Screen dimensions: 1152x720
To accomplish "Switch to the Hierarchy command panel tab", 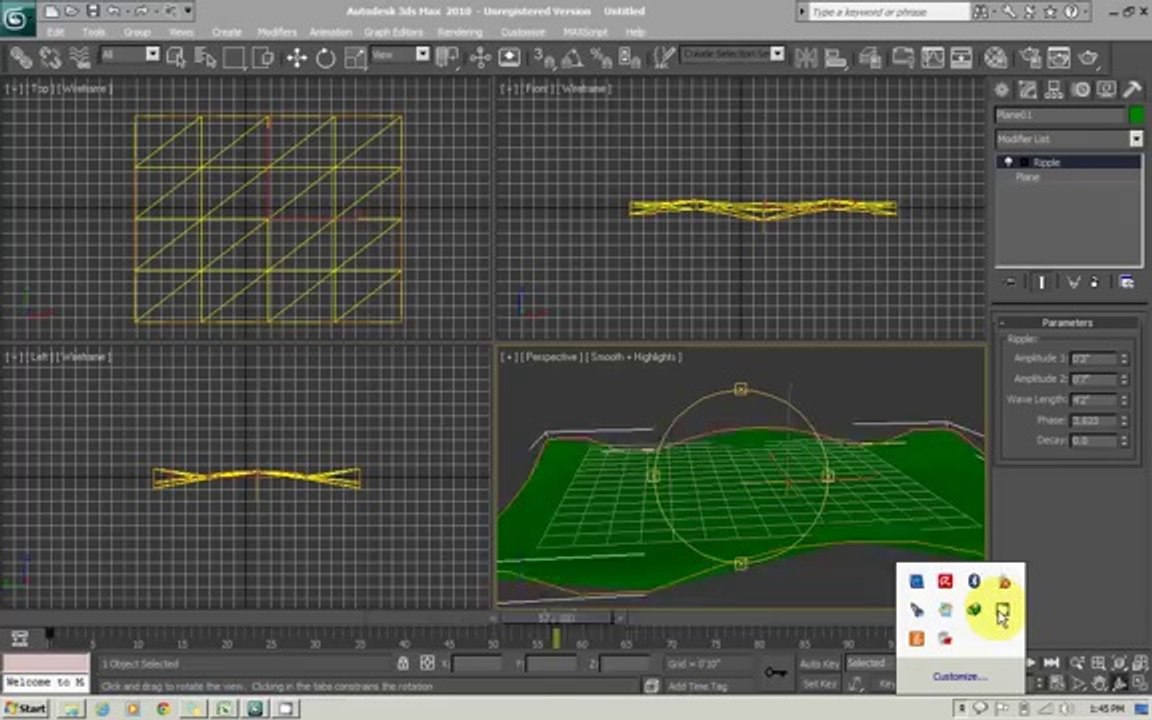I will click(1054, 90).
